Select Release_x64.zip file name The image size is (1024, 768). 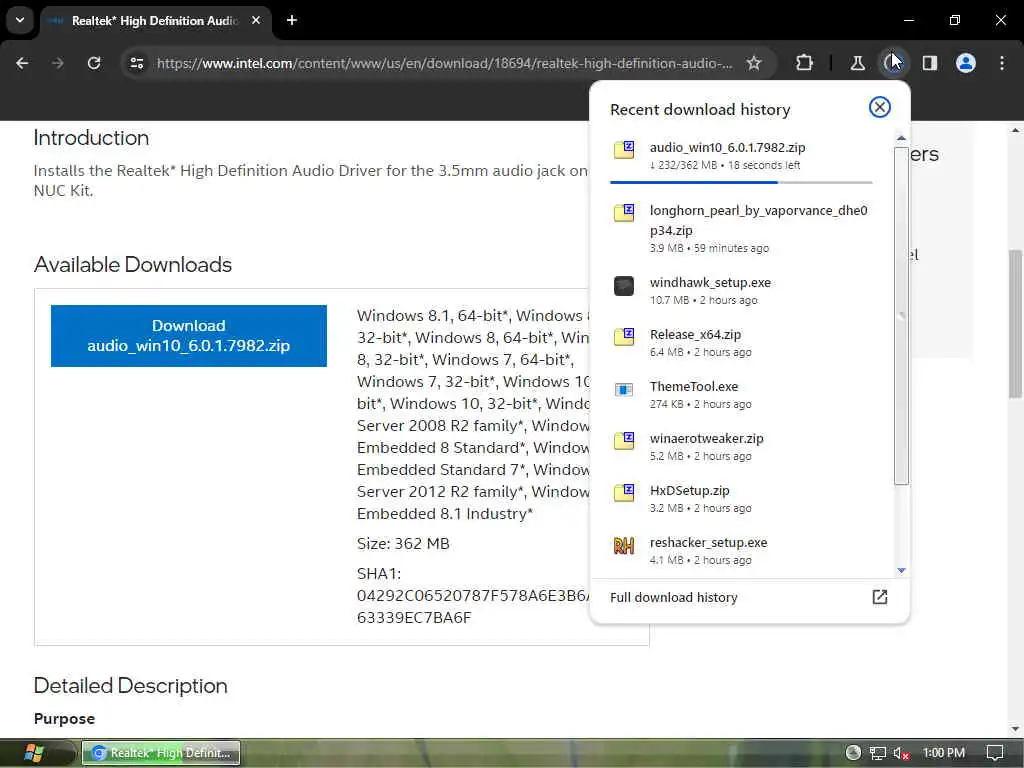point(695,334)
